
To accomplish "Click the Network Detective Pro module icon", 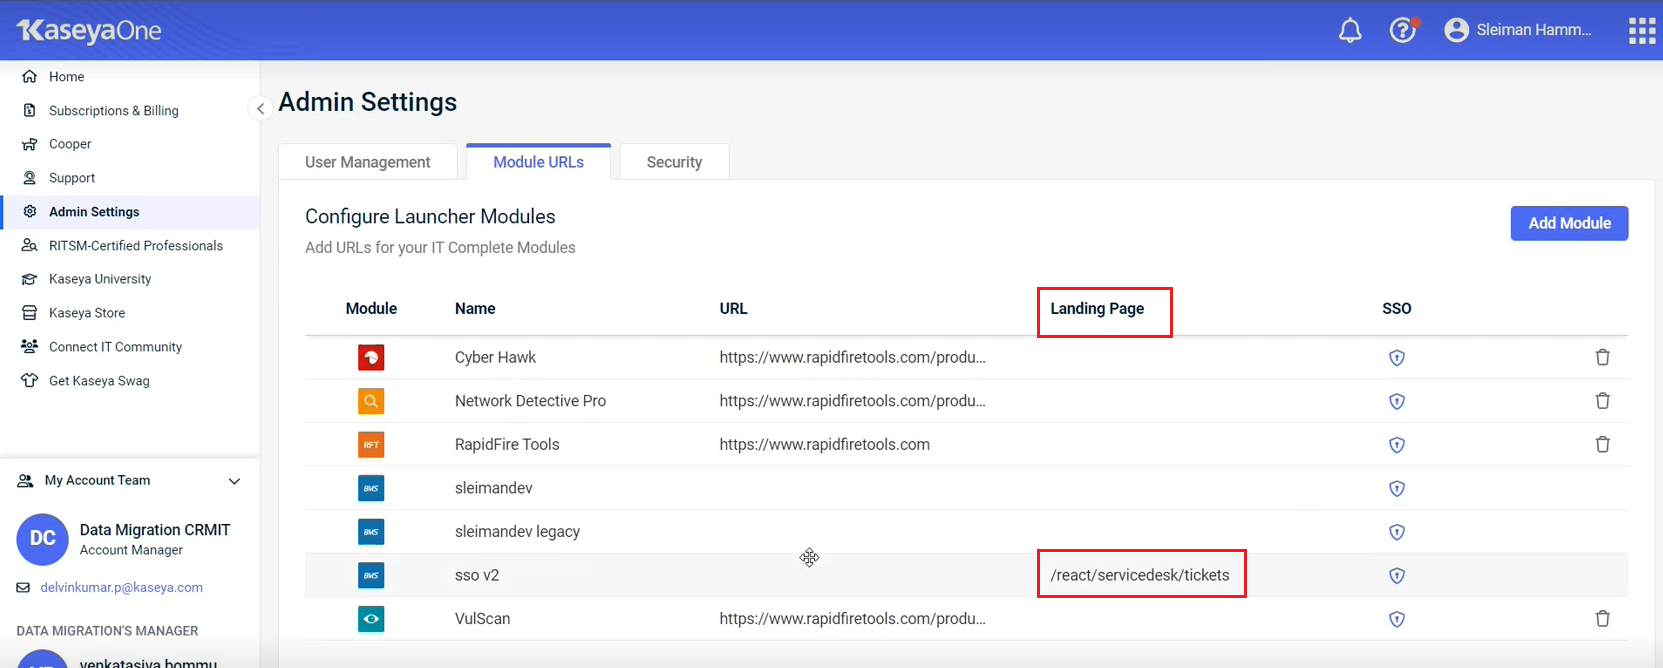I will pyautogui.click(x=371, y=401).
